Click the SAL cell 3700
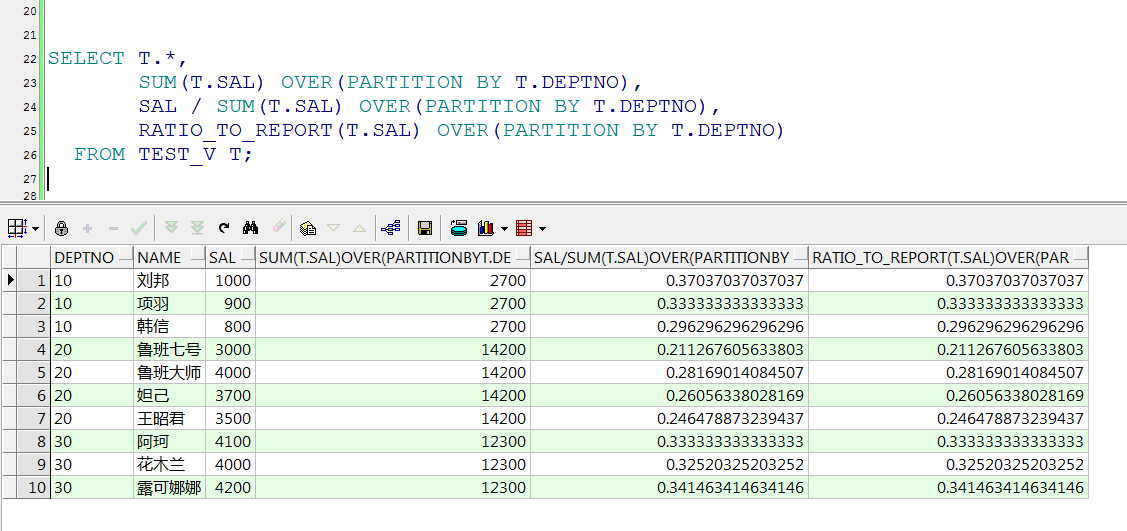 [x=231, y=395]
